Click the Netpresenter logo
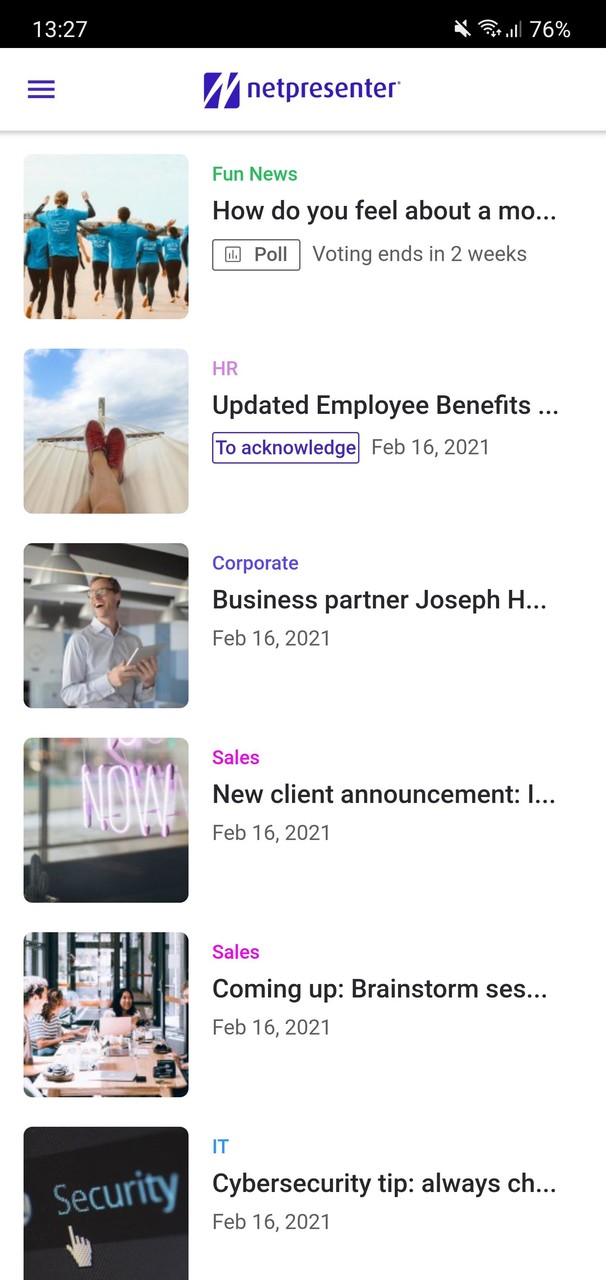The image size is (606, 1280). pos(298,89)
